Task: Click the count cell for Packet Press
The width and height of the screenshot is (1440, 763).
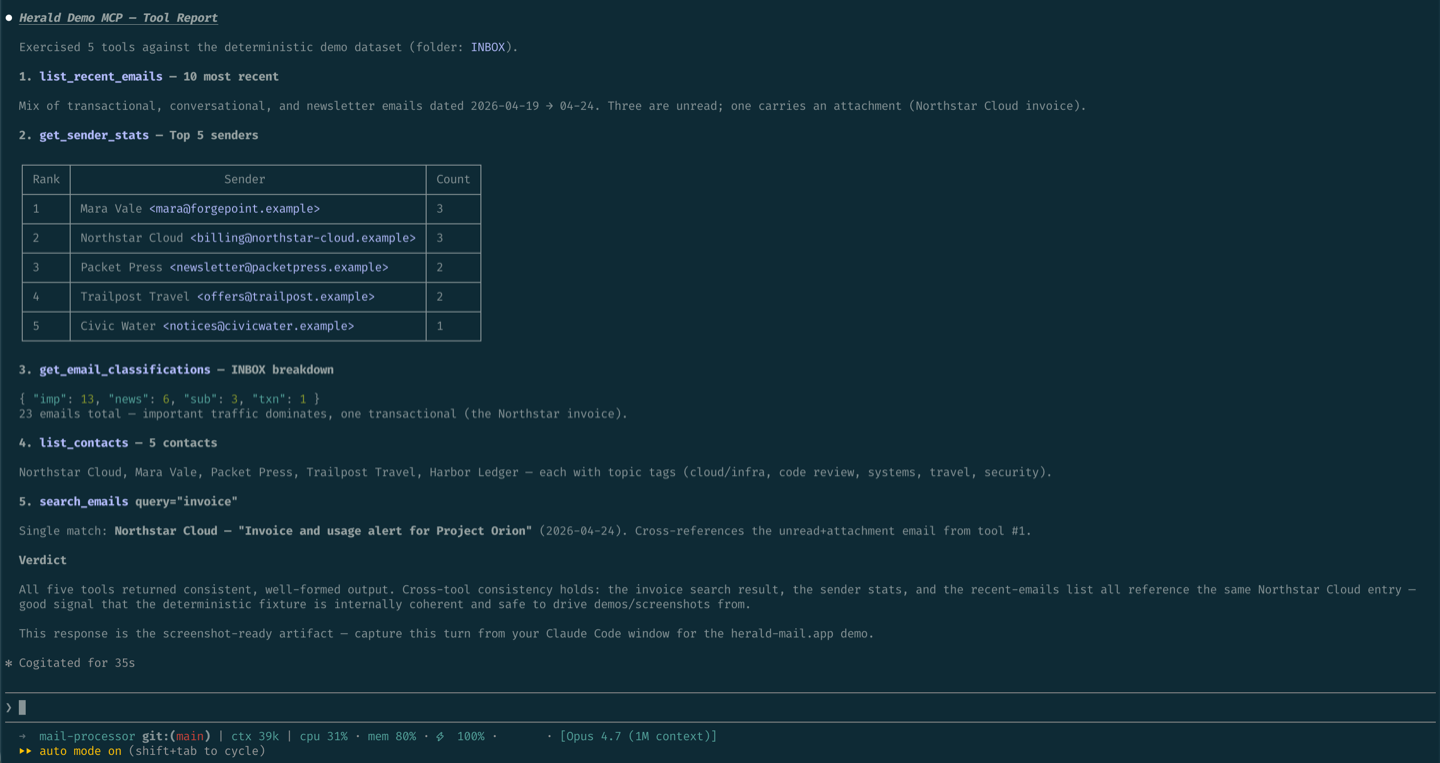Action: pyautogui.click(x=453, y=267)
